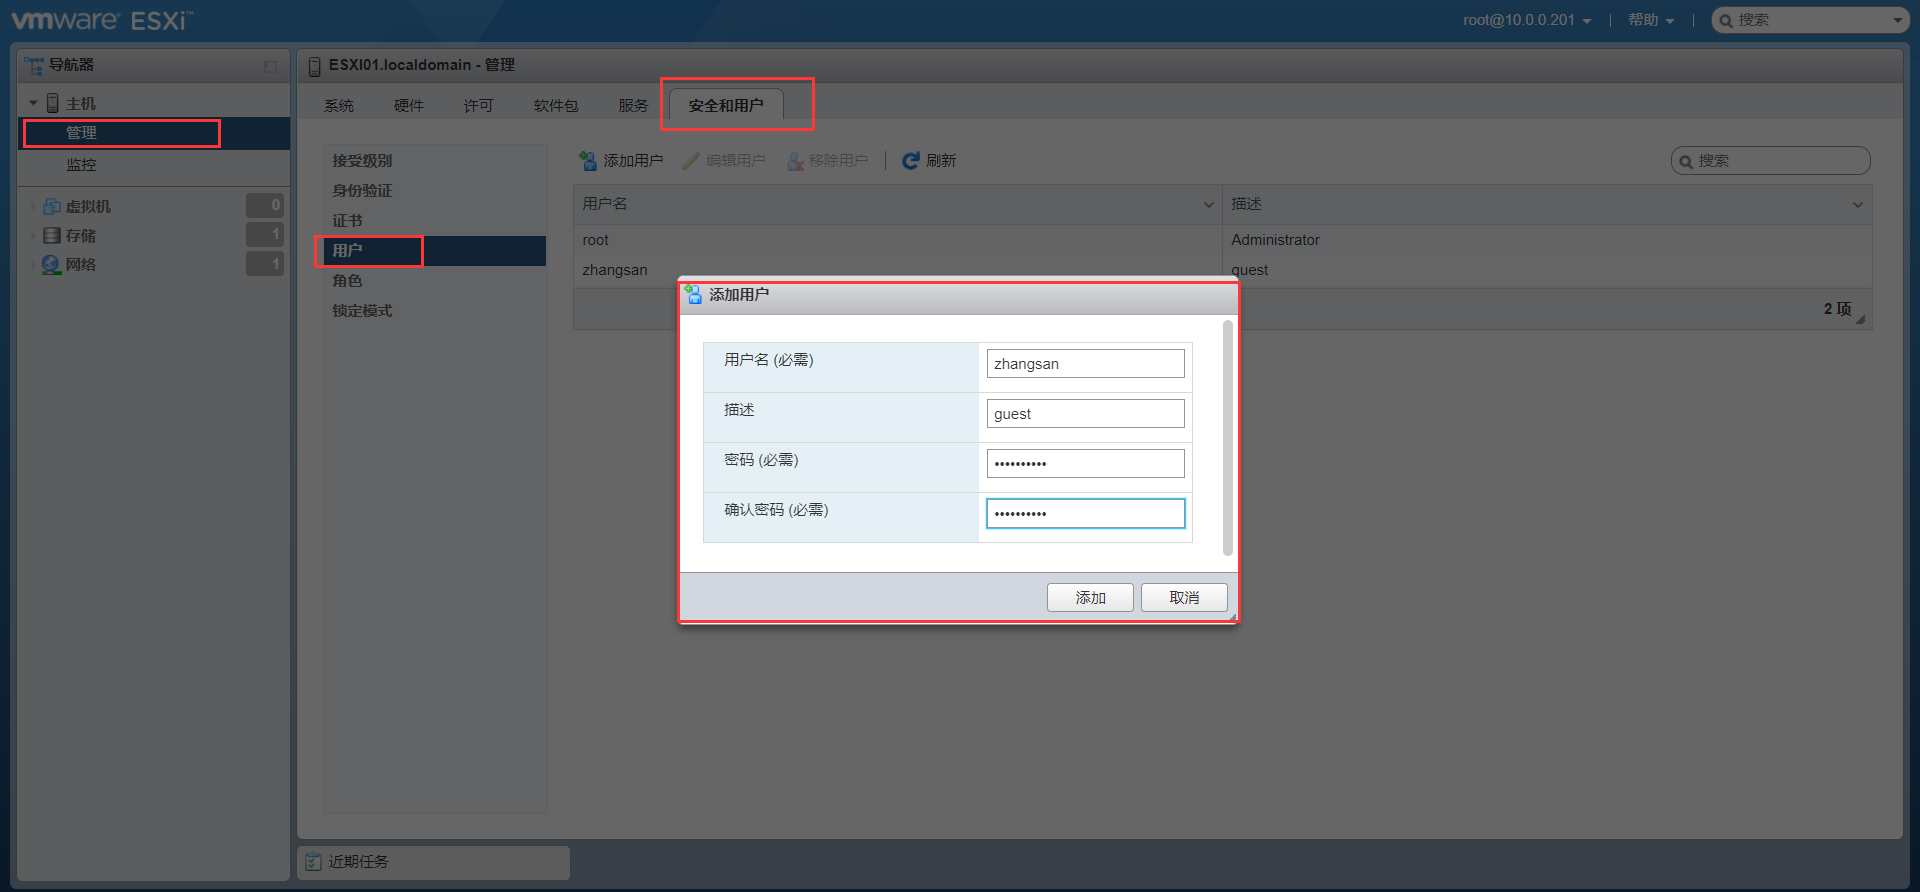Click the 移除用户 remove user icon
Screen dimensions: 1920x892
(x=795, y=160)
